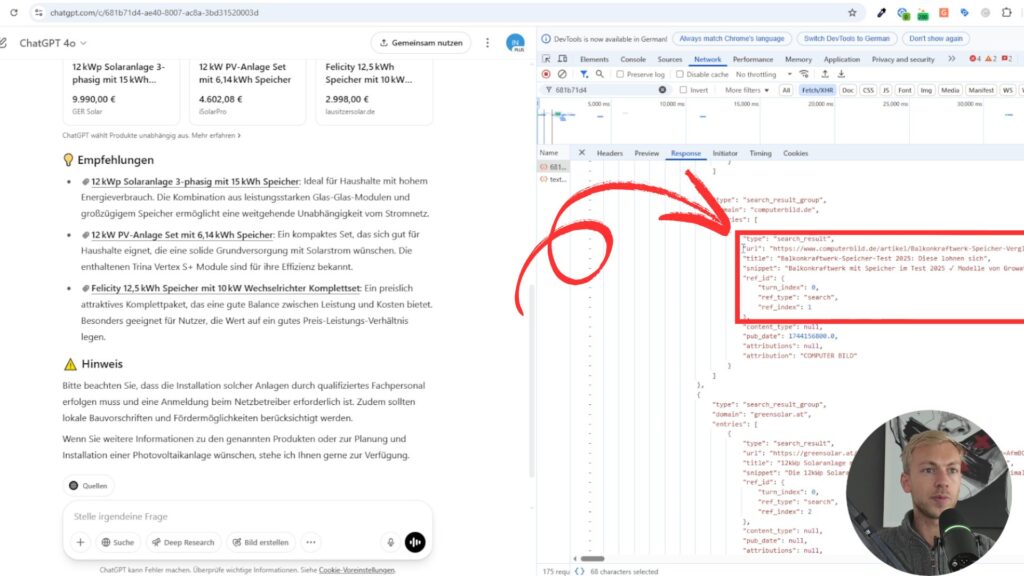Focus the Stelle irgendeine Frage input
Image resolution: width=1024 pixels, height=576 pixels.
pyautogui.click(x=247, y=517)
